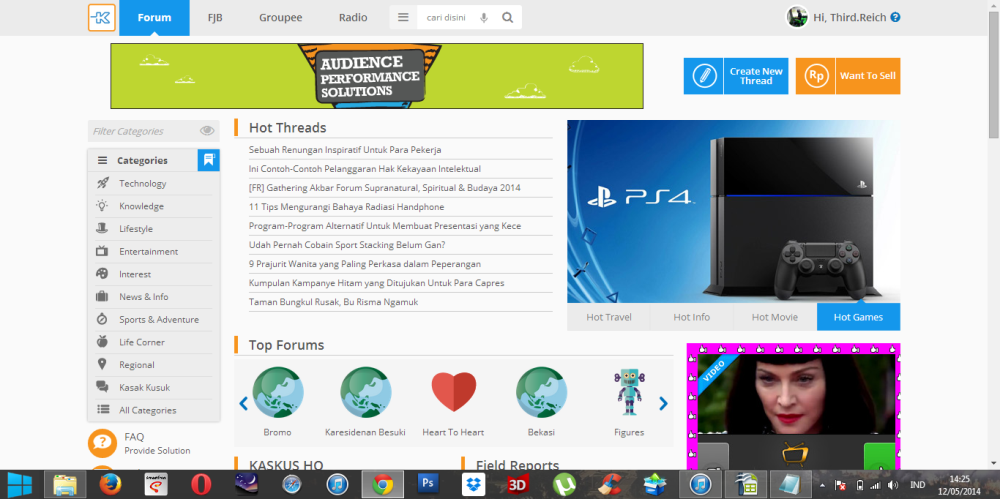Switch to the Forum tab
Screen dimensions: 1000x499
154,18
